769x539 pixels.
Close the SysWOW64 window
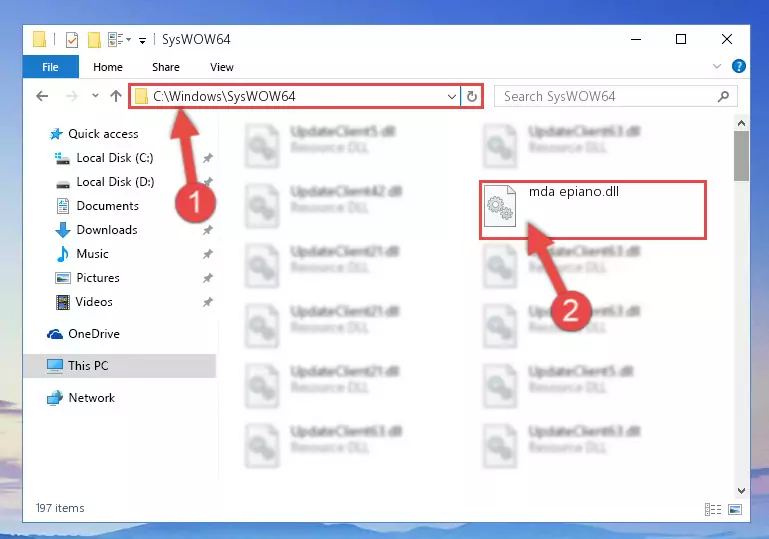[727, 39]
